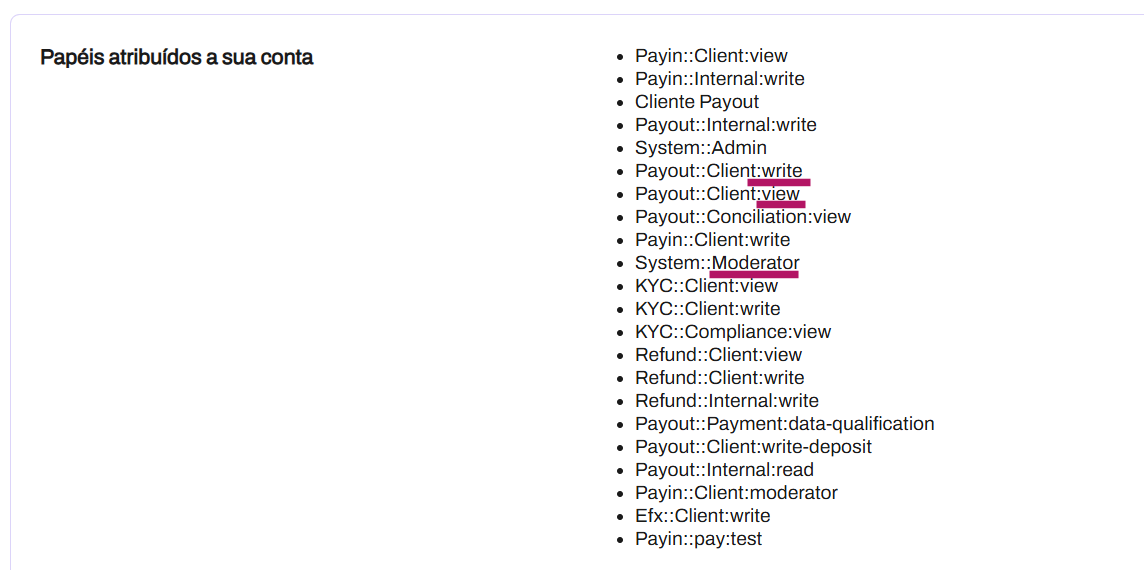Click Payout::Payment:data-qualification role

[x=785, y=424]
